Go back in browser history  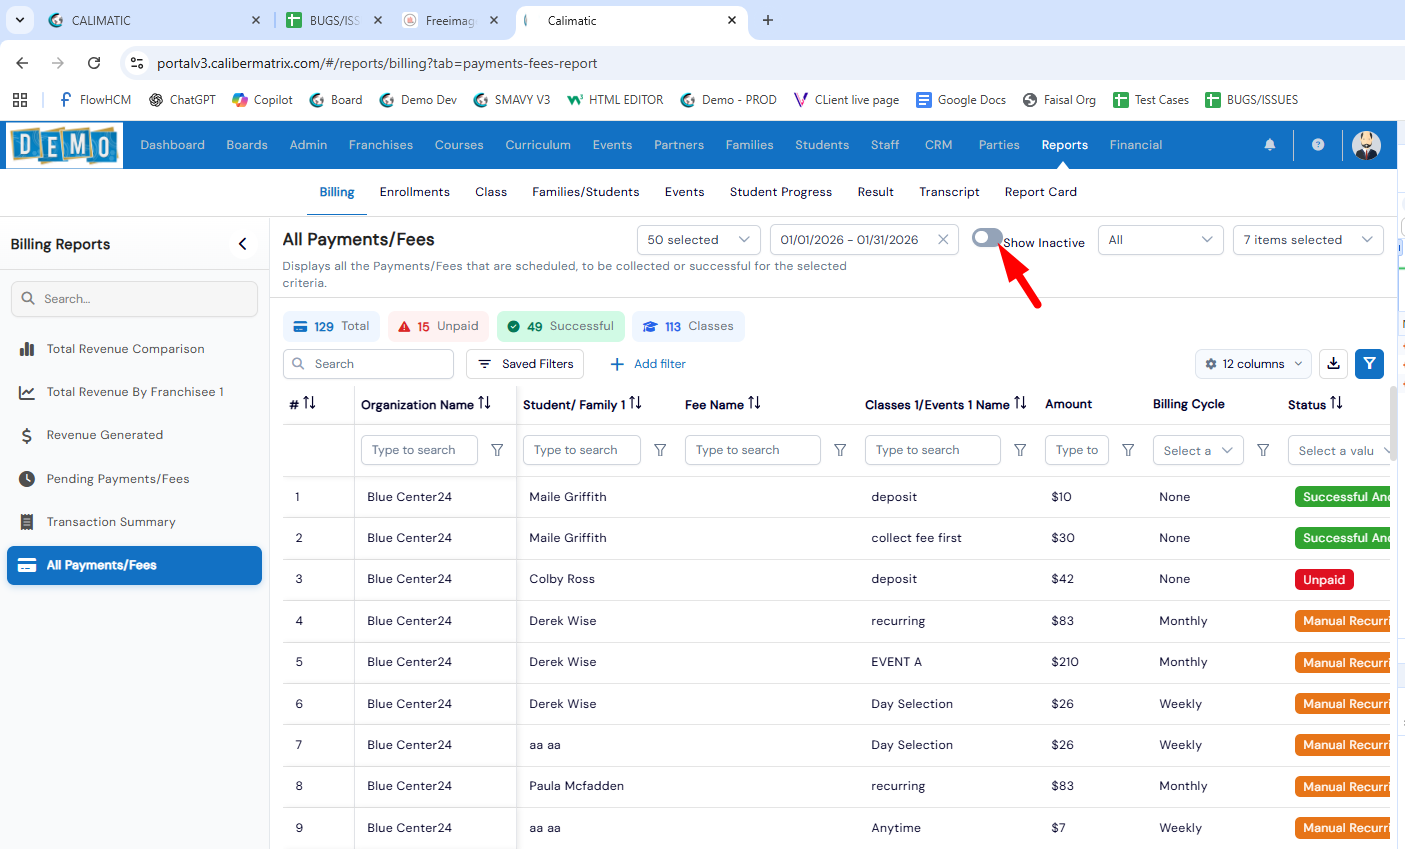click(x=22, y=63)
